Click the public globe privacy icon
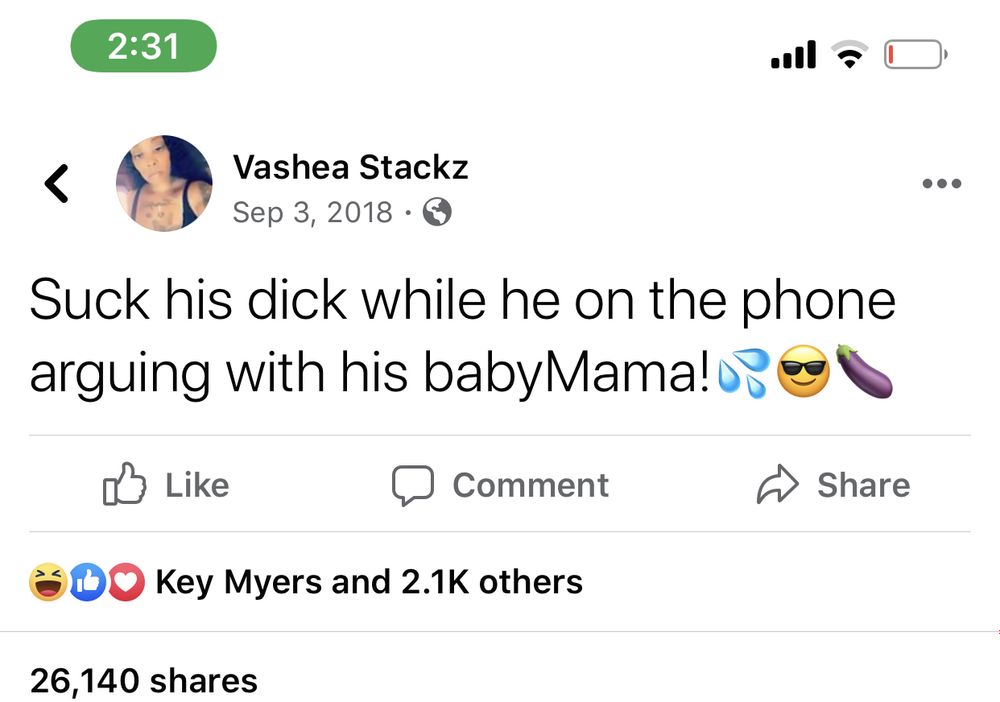 tap(437, 212)
